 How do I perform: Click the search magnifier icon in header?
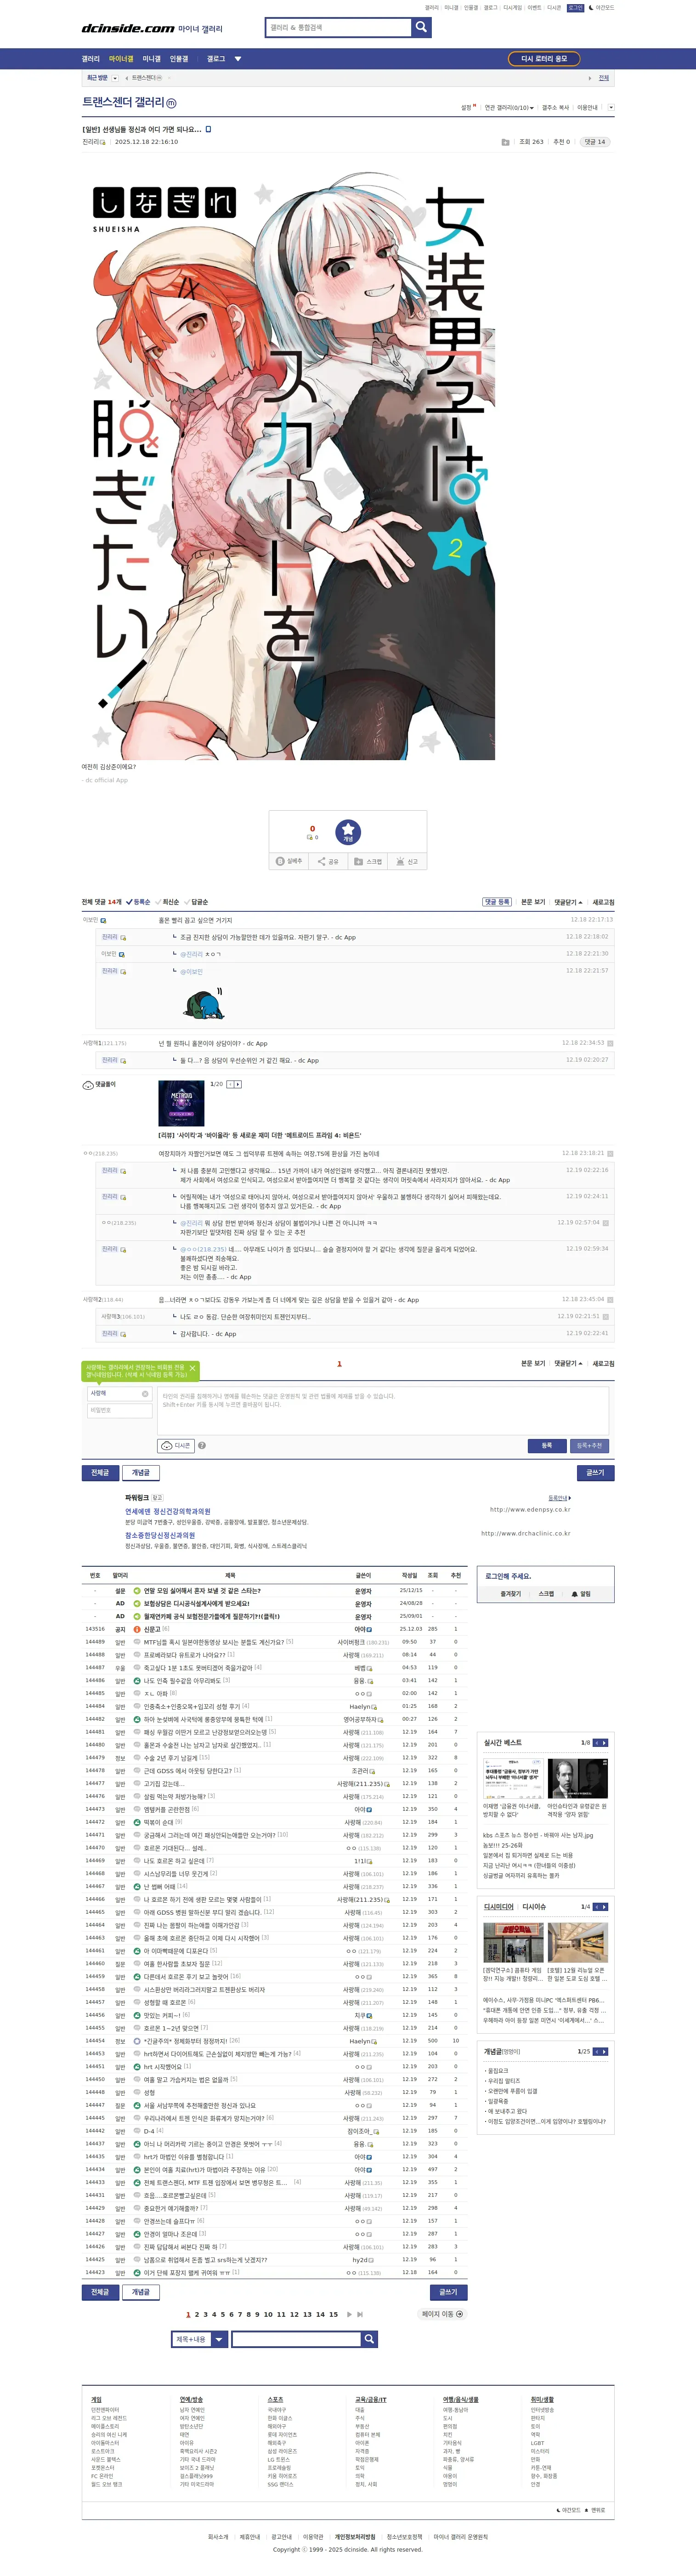tap(421, 27)
